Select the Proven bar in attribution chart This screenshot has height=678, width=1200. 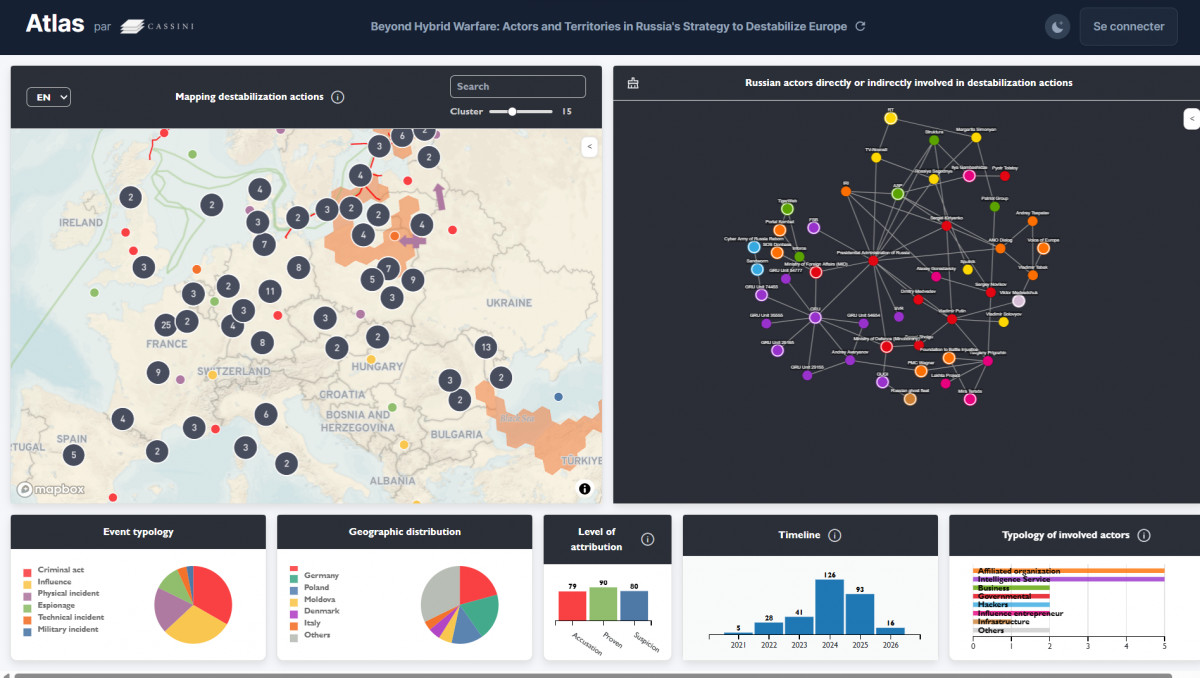coord(603,603)
